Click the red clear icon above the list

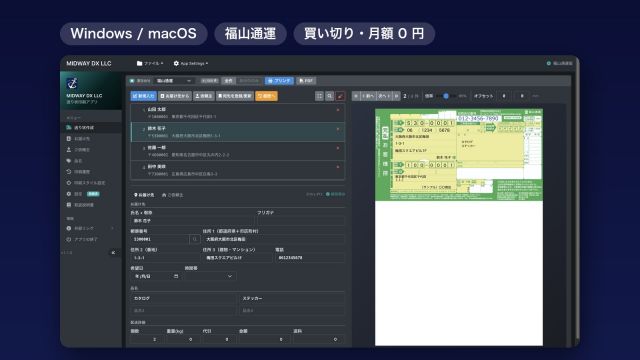coord(340,96)
